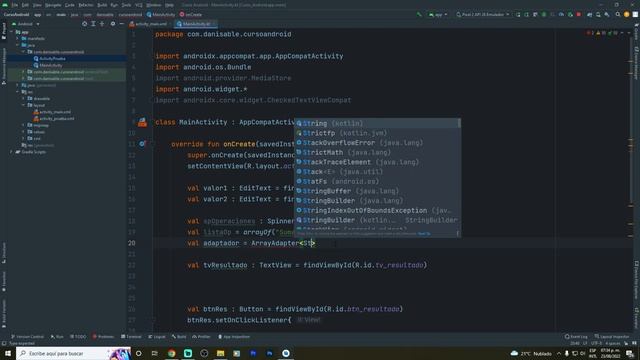Screen dimensions: 640x360
Task: Open the Run menu
Action: (114, 5)
